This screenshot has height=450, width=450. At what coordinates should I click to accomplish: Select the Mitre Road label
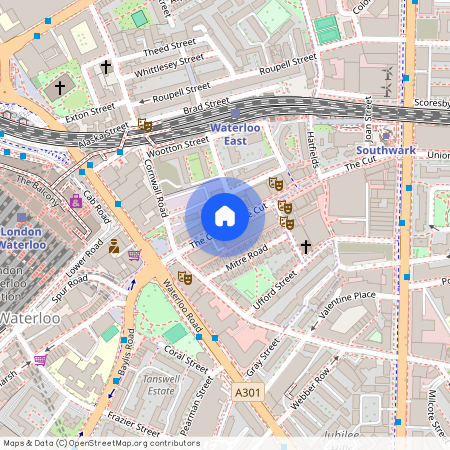(247, 257)
